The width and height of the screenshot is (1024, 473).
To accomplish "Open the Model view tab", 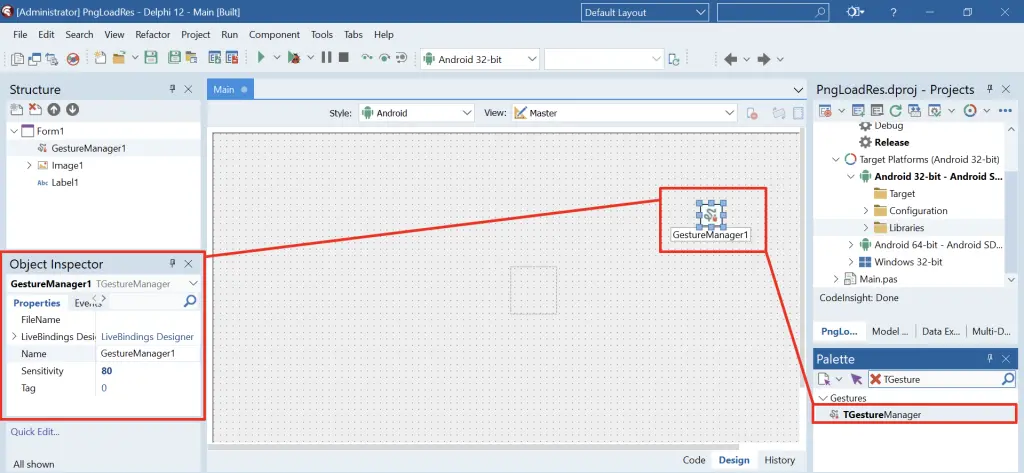I will tap(890, 331).
